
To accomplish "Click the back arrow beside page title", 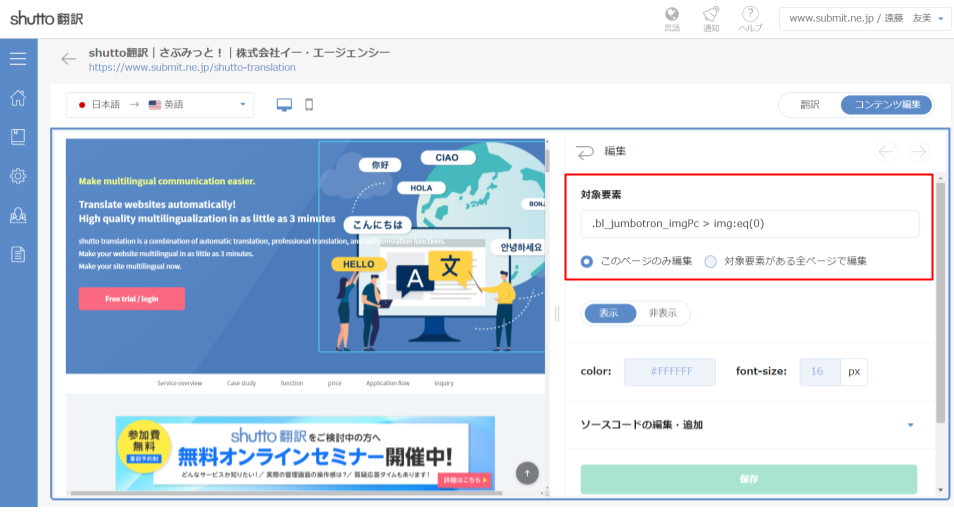I will [68, 59].
